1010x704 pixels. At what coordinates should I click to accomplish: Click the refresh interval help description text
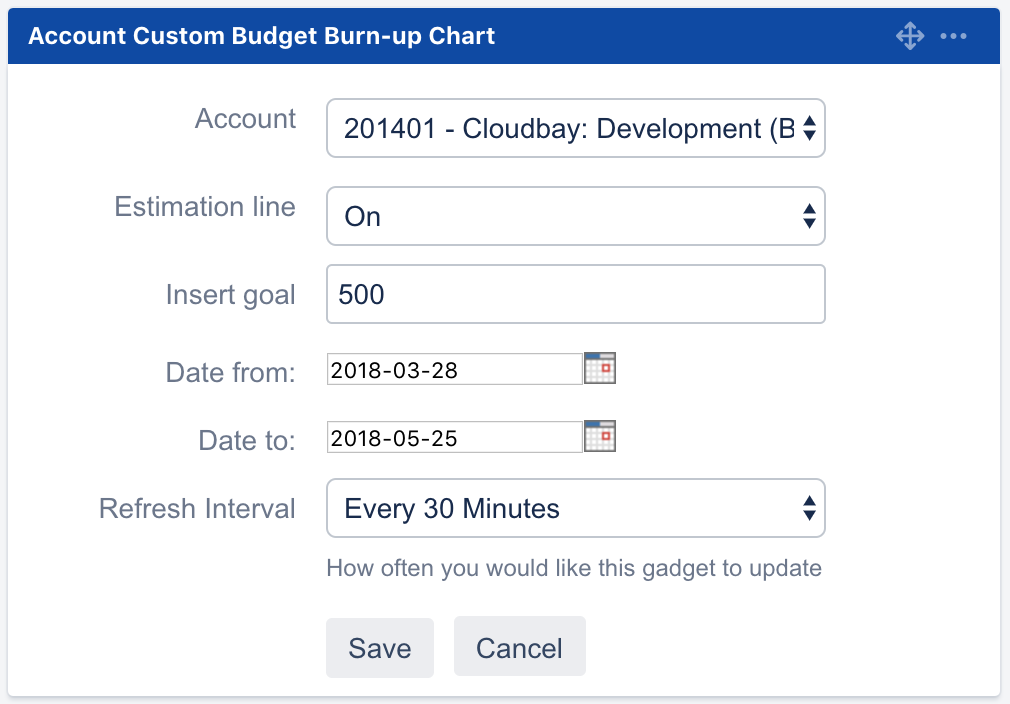pyautogui.click(x=574, y=569)
